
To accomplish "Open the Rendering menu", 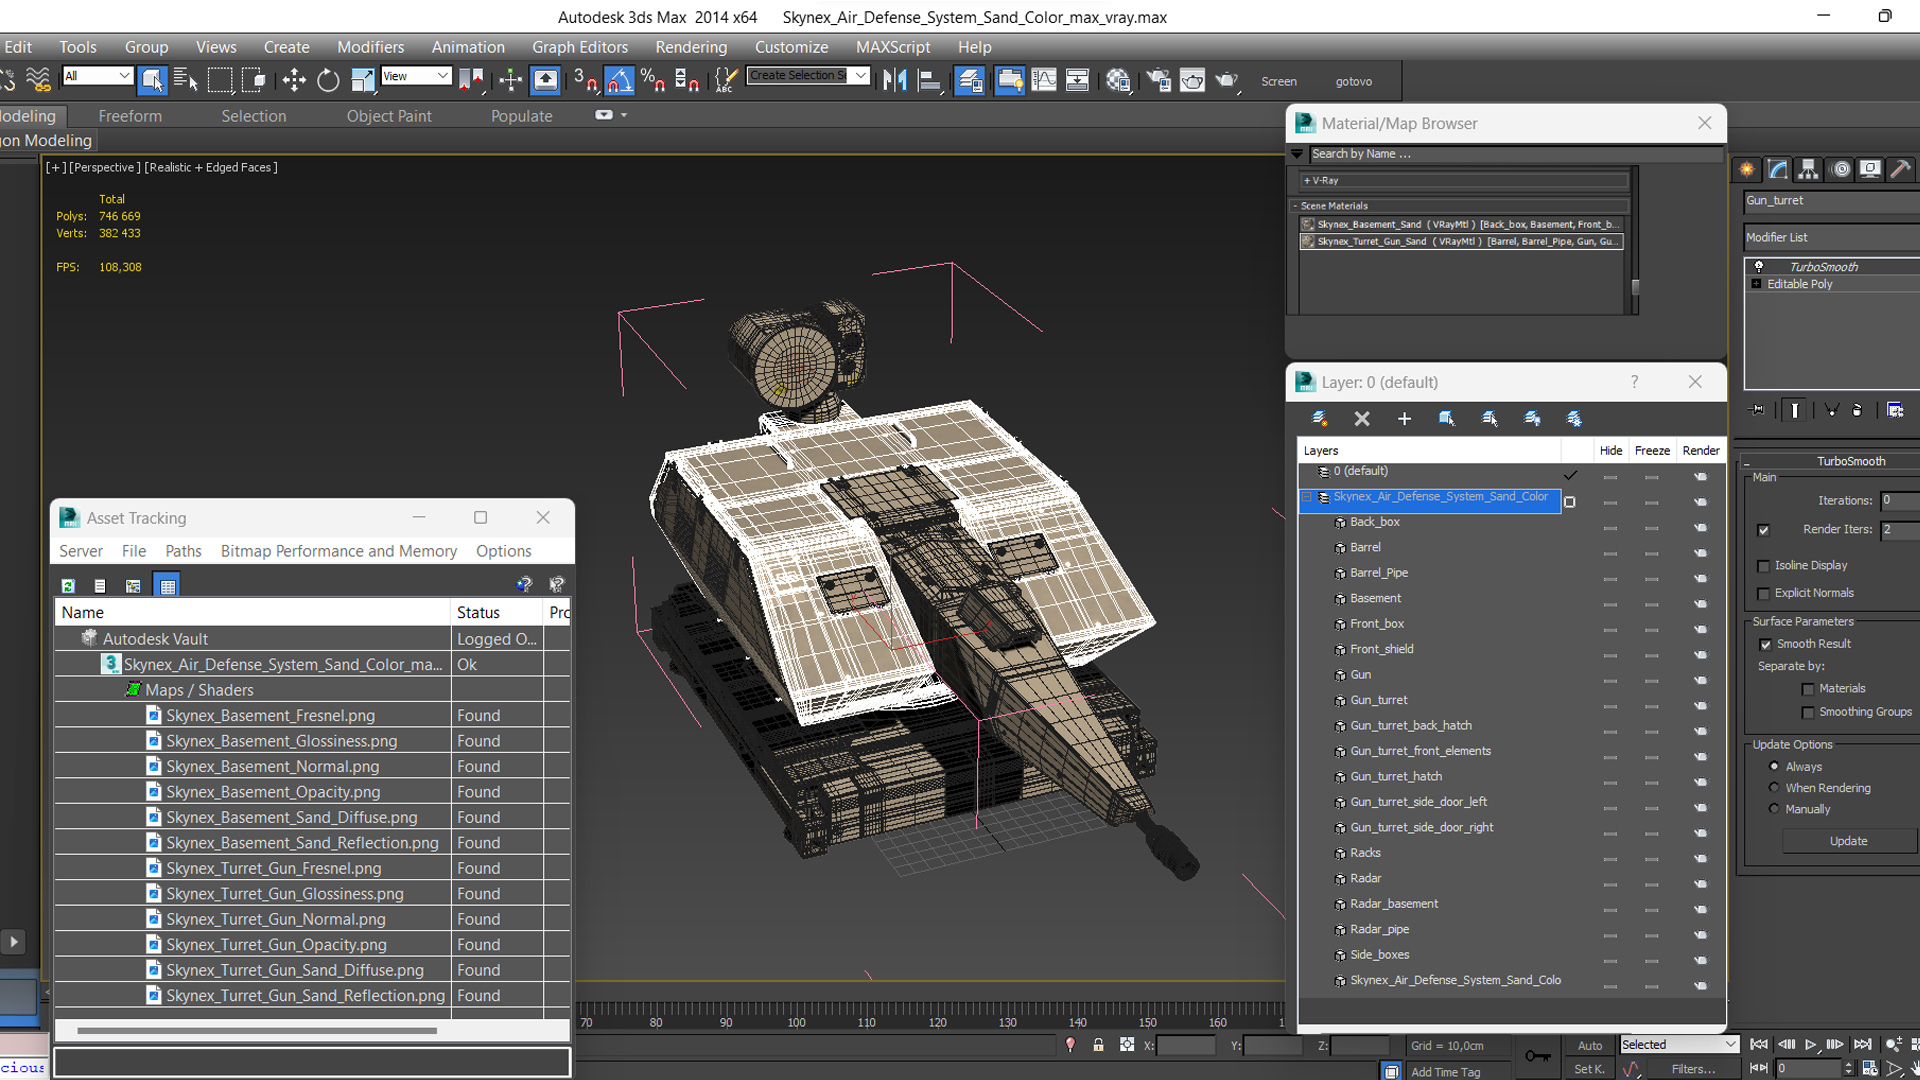I will click(691, 47).
